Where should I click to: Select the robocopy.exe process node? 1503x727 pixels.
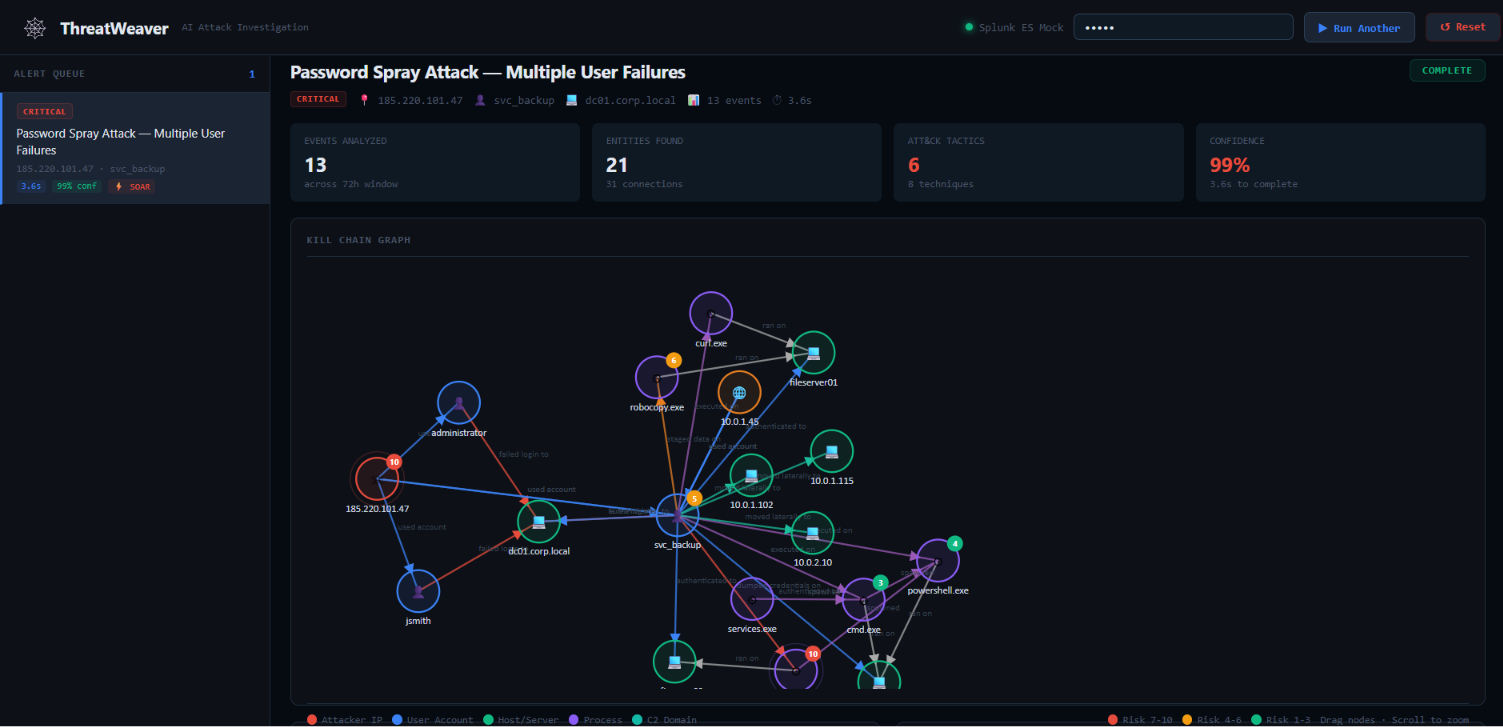[x=657, y=377]
